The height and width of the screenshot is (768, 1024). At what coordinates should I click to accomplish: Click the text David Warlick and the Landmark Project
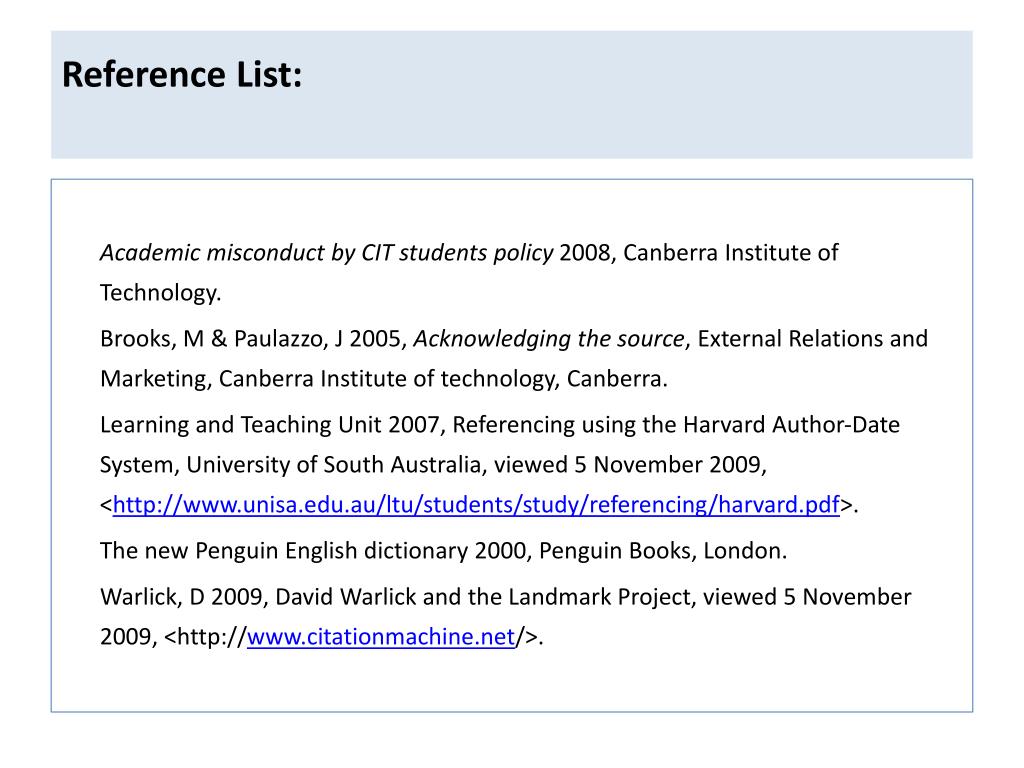pyautogui.click(x=486, y=597)
